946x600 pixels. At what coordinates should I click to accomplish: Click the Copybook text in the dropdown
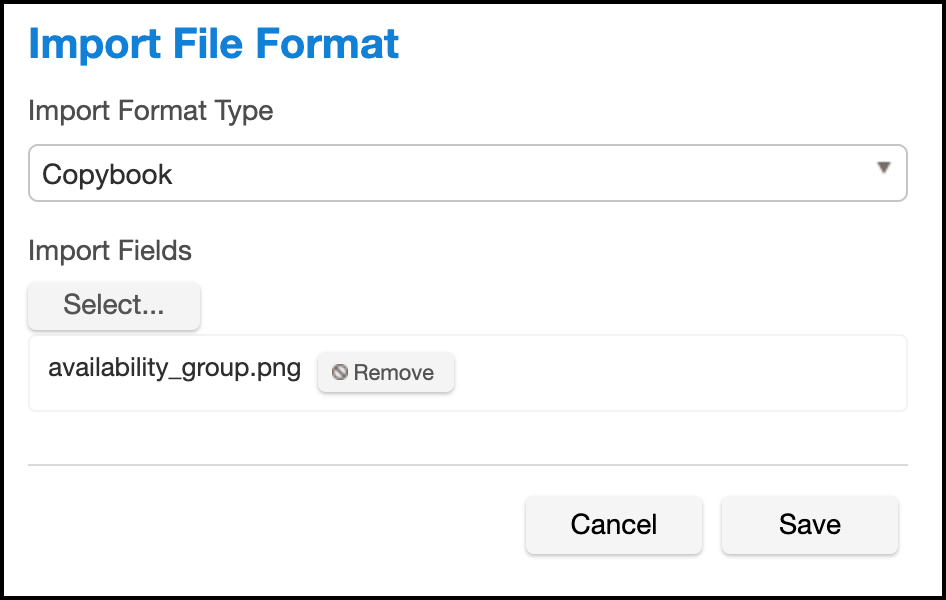tap(107, 174)
